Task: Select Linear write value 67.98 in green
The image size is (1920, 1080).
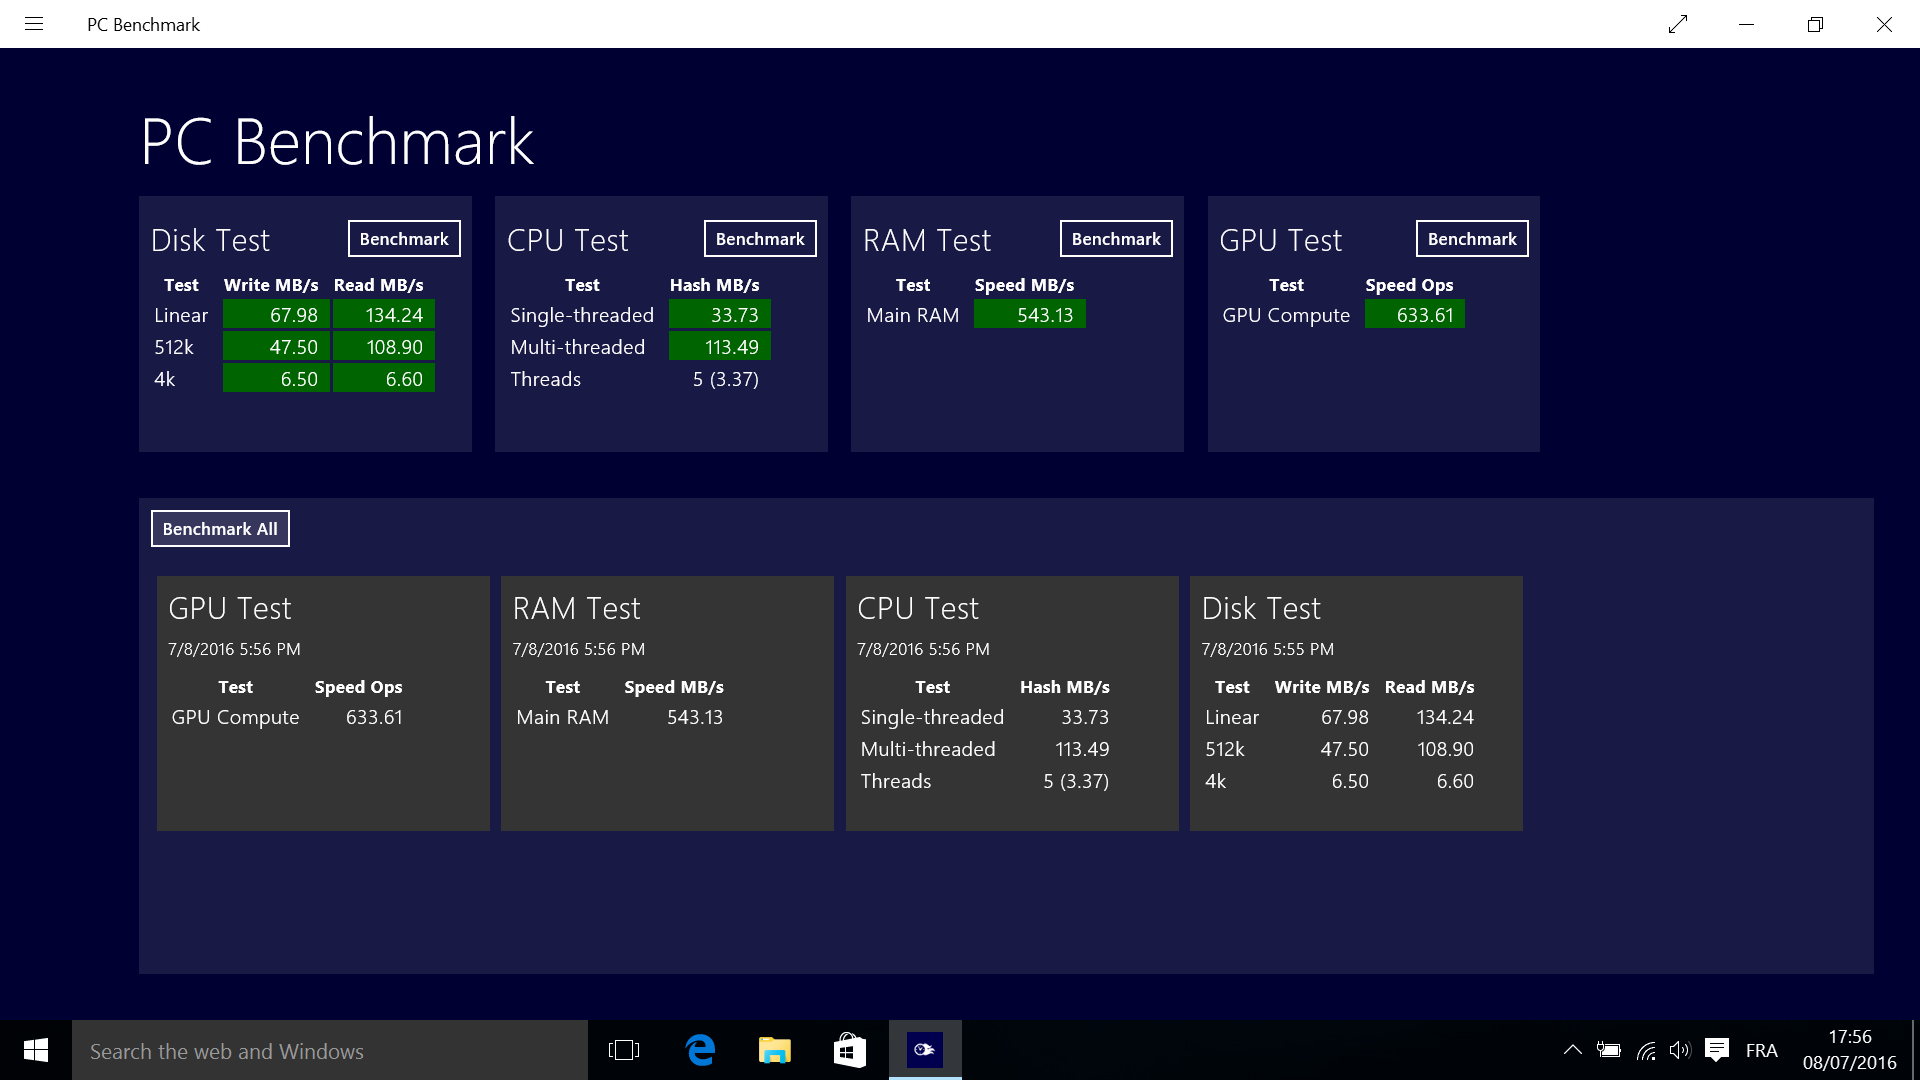Action: point(276,315)
